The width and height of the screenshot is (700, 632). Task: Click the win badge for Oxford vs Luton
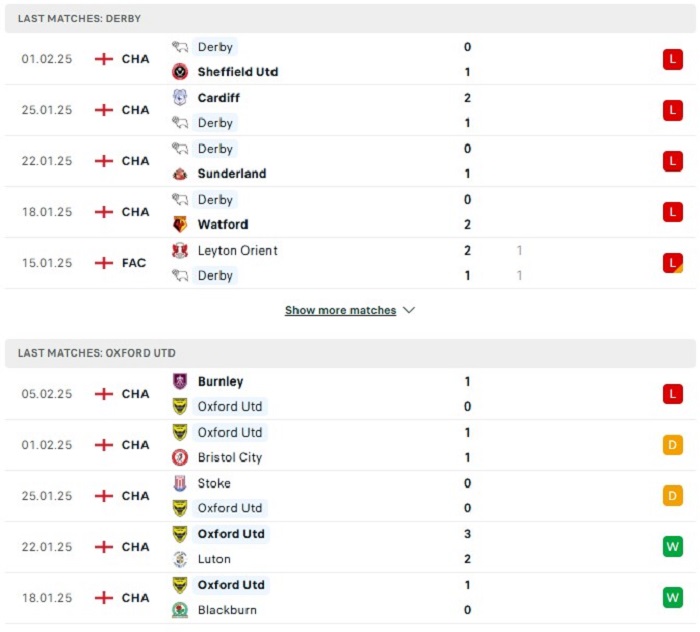click(673, 547)
